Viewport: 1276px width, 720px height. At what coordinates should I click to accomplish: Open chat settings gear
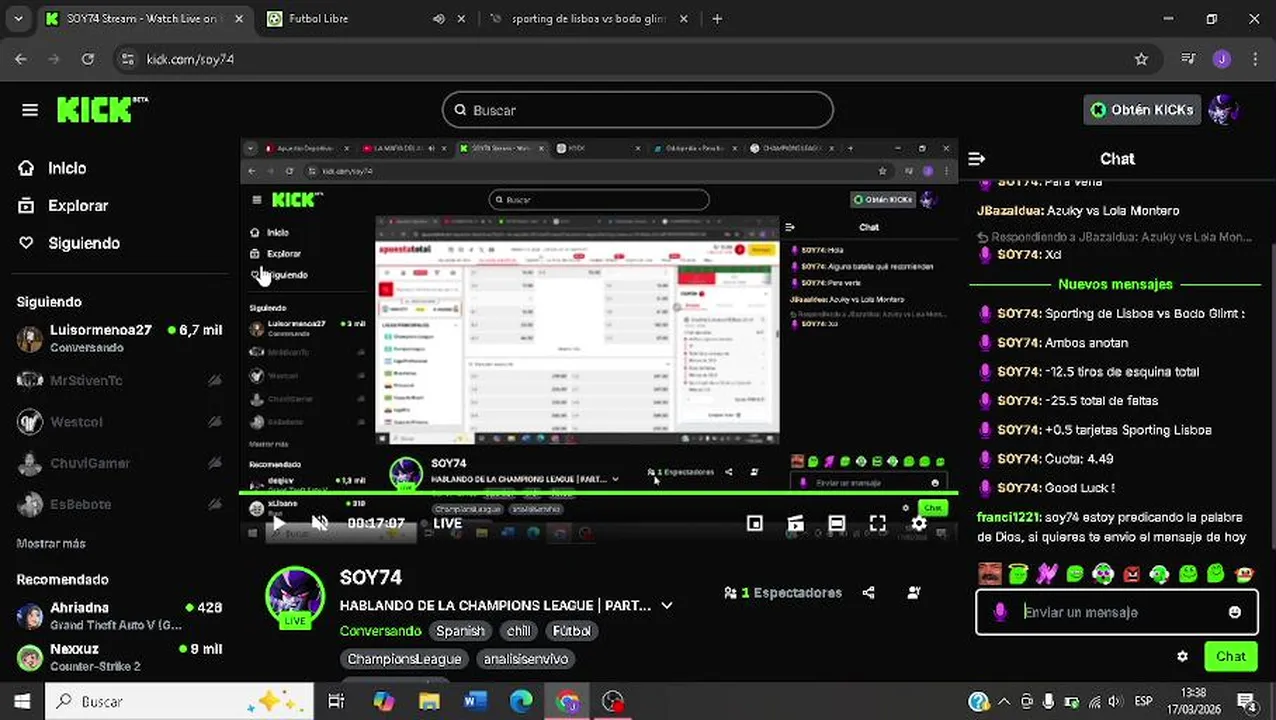[1182, 656]
